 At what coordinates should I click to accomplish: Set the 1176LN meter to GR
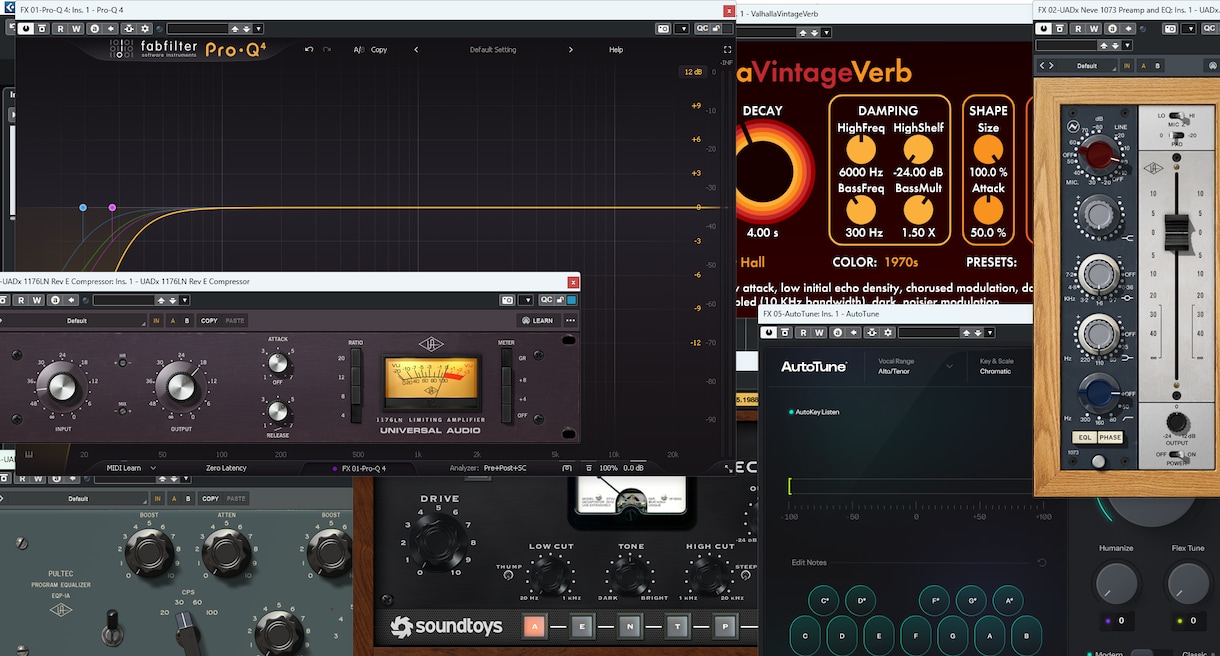pos(506,358)
